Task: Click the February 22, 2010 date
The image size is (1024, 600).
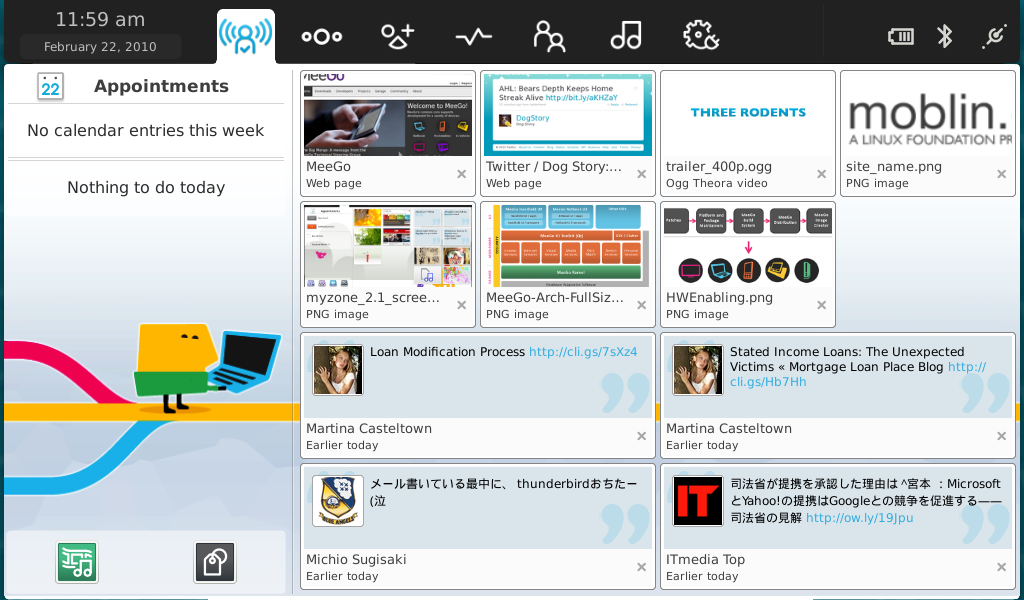Action: click(x=100, y=46)
